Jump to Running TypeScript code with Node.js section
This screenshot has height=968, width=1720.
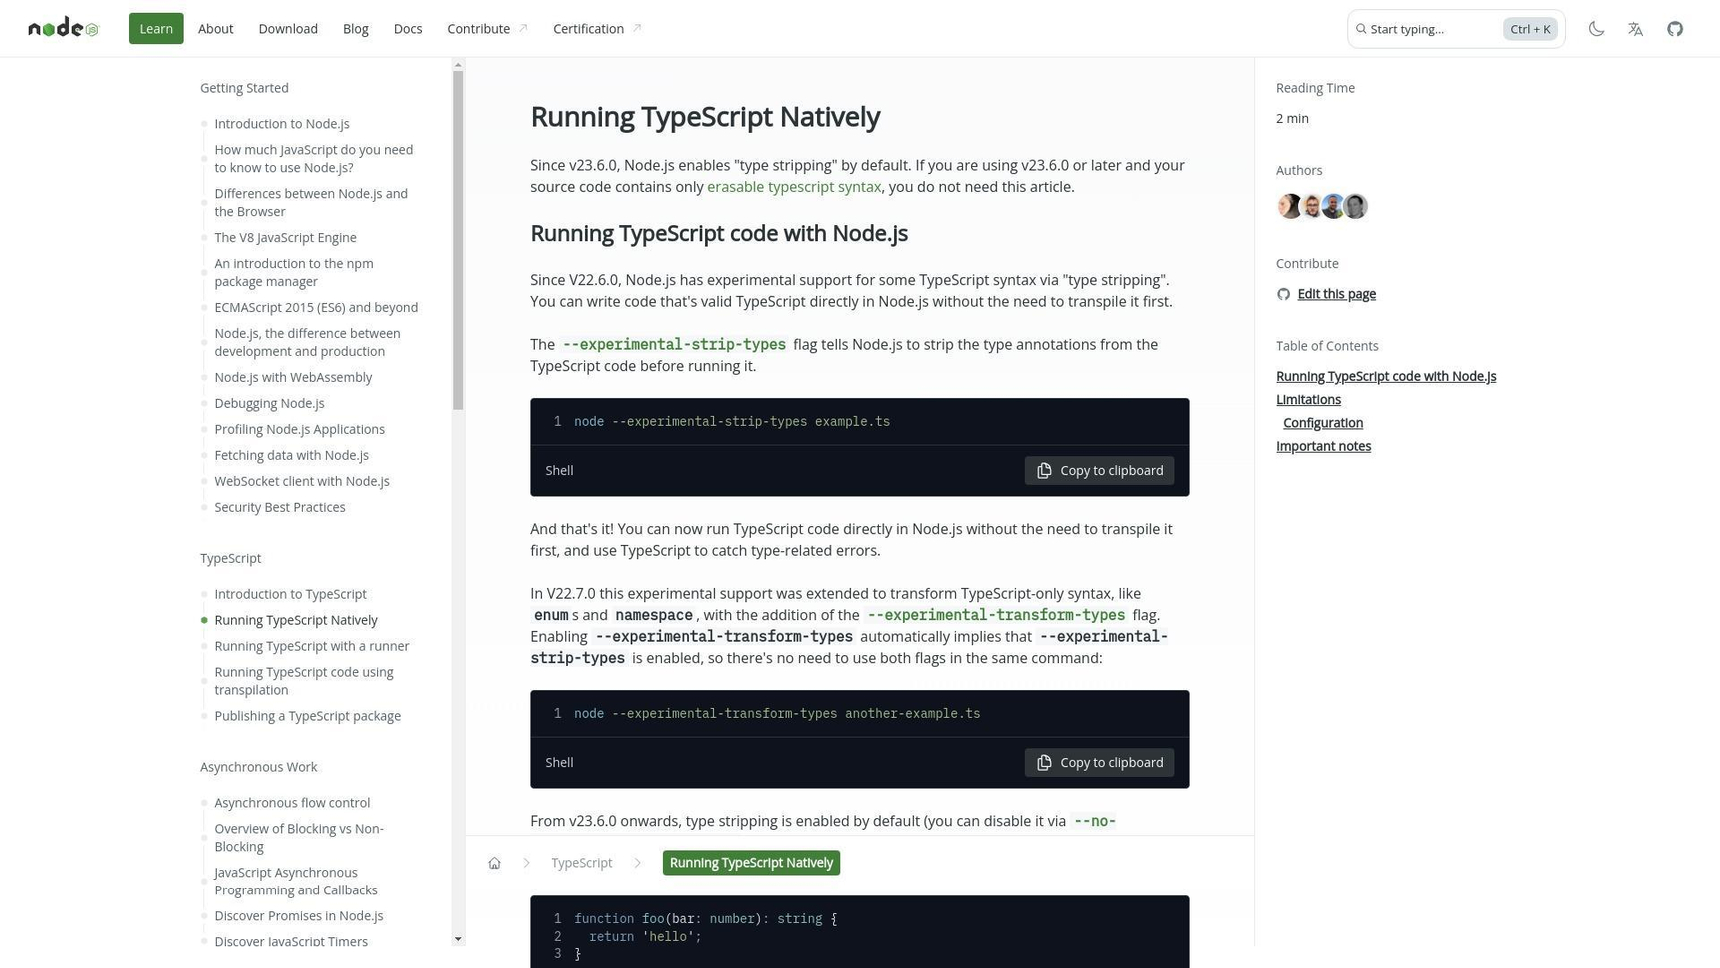pos(1386,376)
